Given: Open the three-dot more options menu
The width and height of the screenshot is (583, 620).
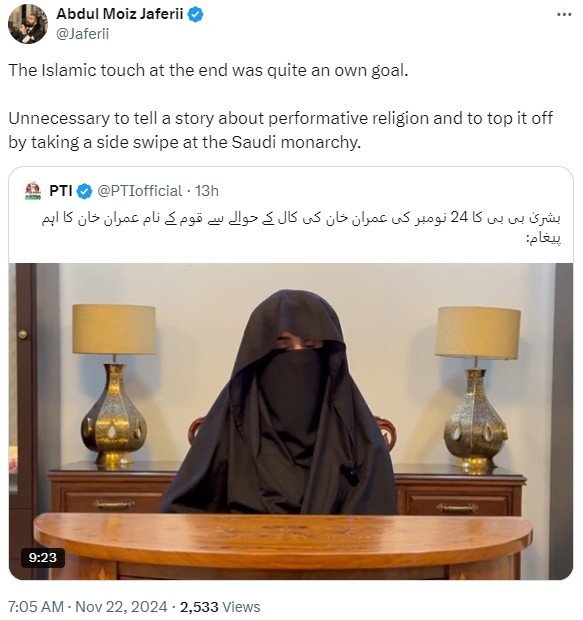Looking at the screenshot, I should 564,15.
